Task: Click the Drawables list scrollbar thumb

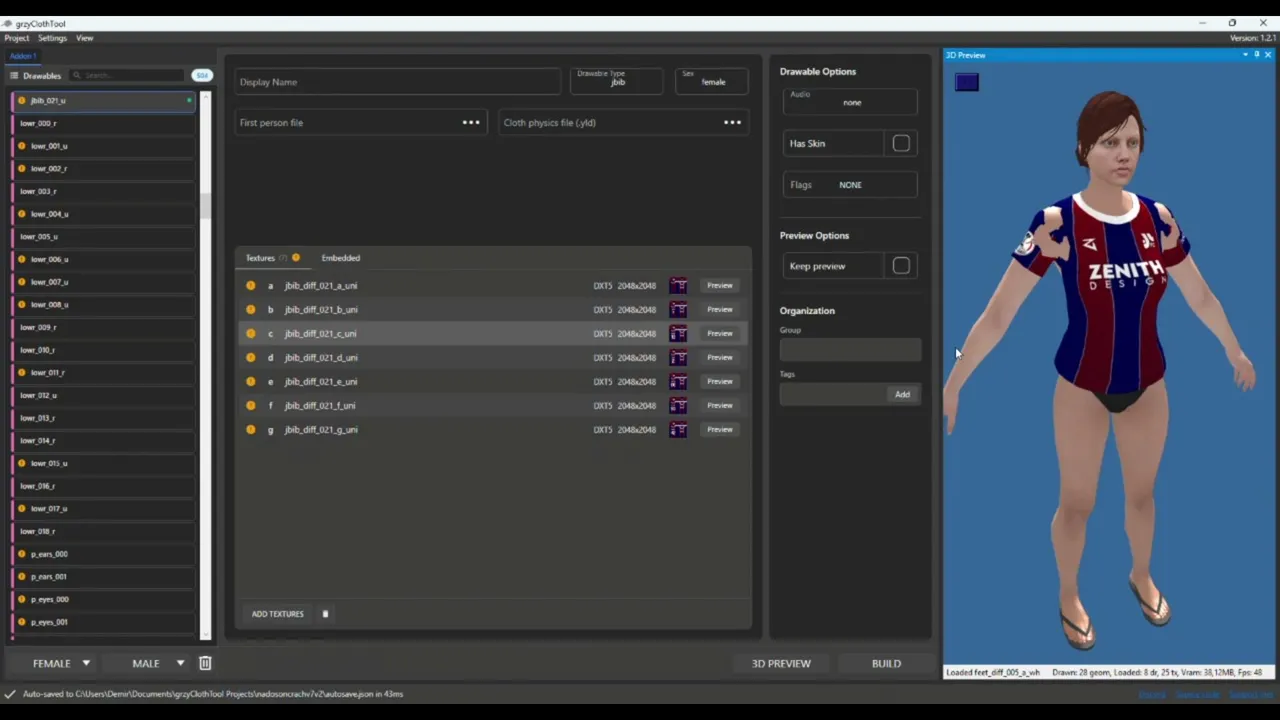Action: coord(206,206)
